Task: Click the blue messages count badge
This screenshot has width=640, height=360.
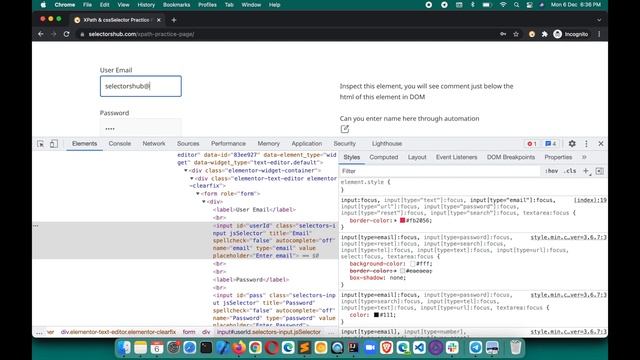Action: (551, 144)
